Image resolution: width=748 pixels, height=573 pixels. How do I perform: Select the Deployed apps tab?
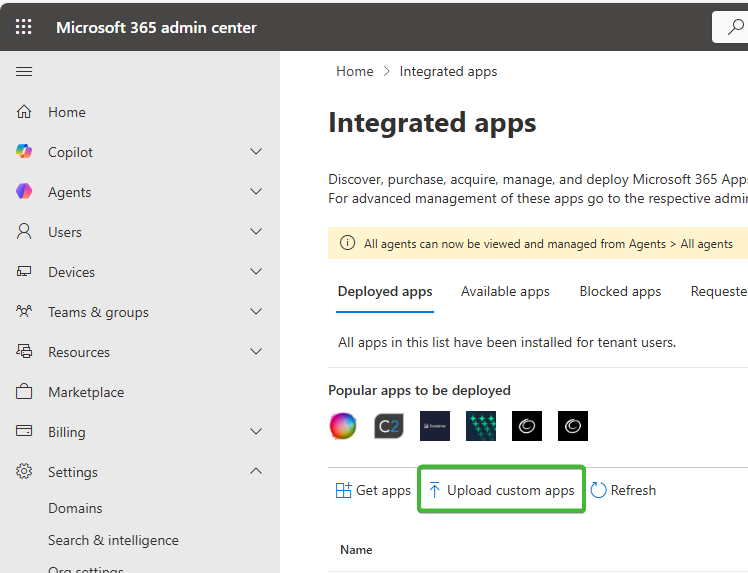coord(385,292)
